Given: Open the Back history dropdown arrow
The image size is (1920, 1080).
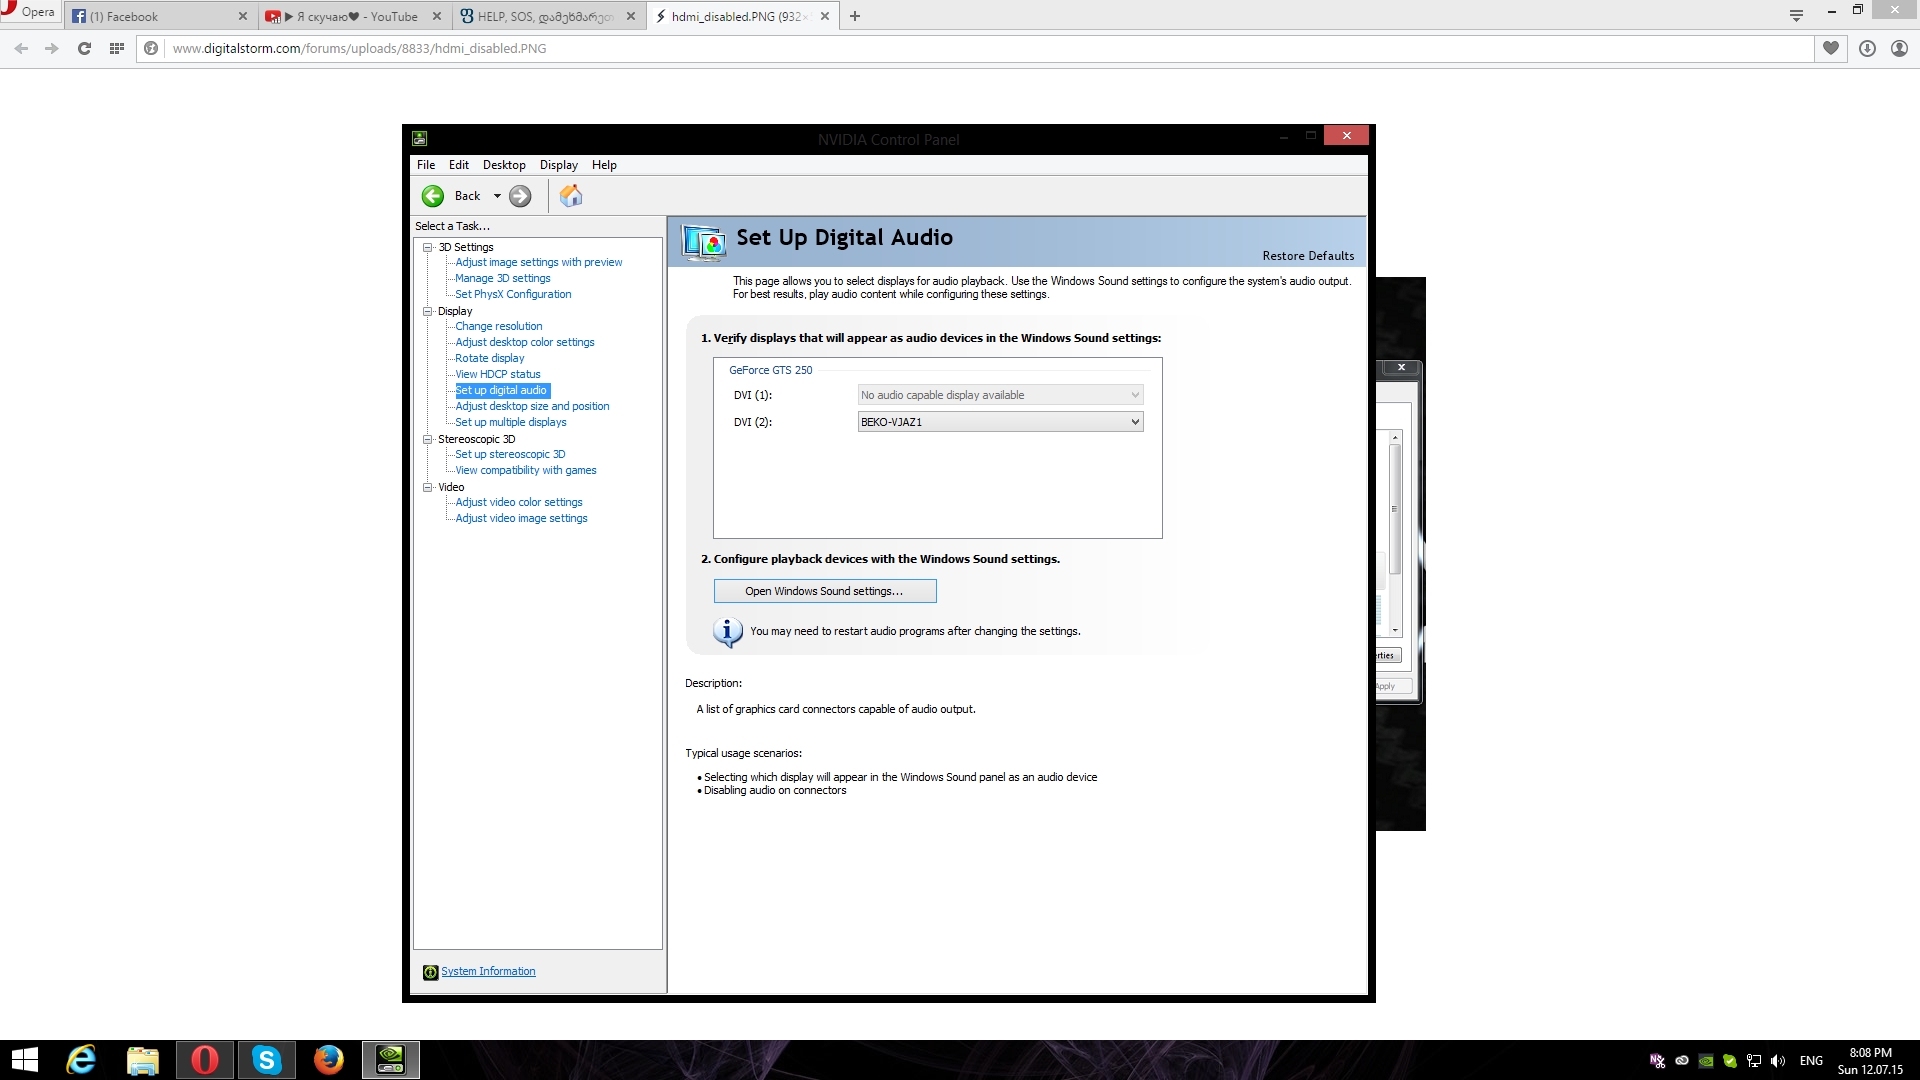Looking at the screenshot, I should [x=497, y=196].
